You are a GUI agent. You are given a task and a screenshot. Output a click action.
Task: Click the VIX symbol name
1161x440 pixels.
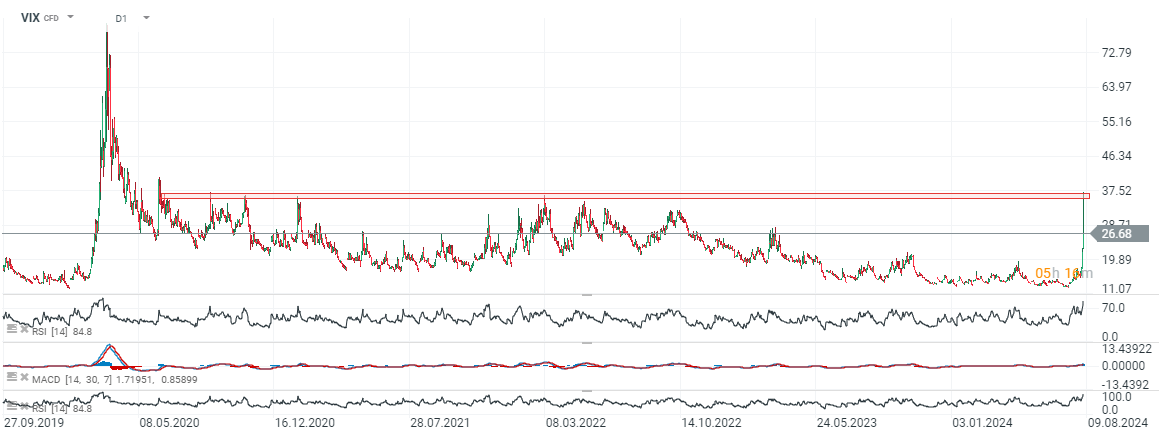click(x=31, y=18)
